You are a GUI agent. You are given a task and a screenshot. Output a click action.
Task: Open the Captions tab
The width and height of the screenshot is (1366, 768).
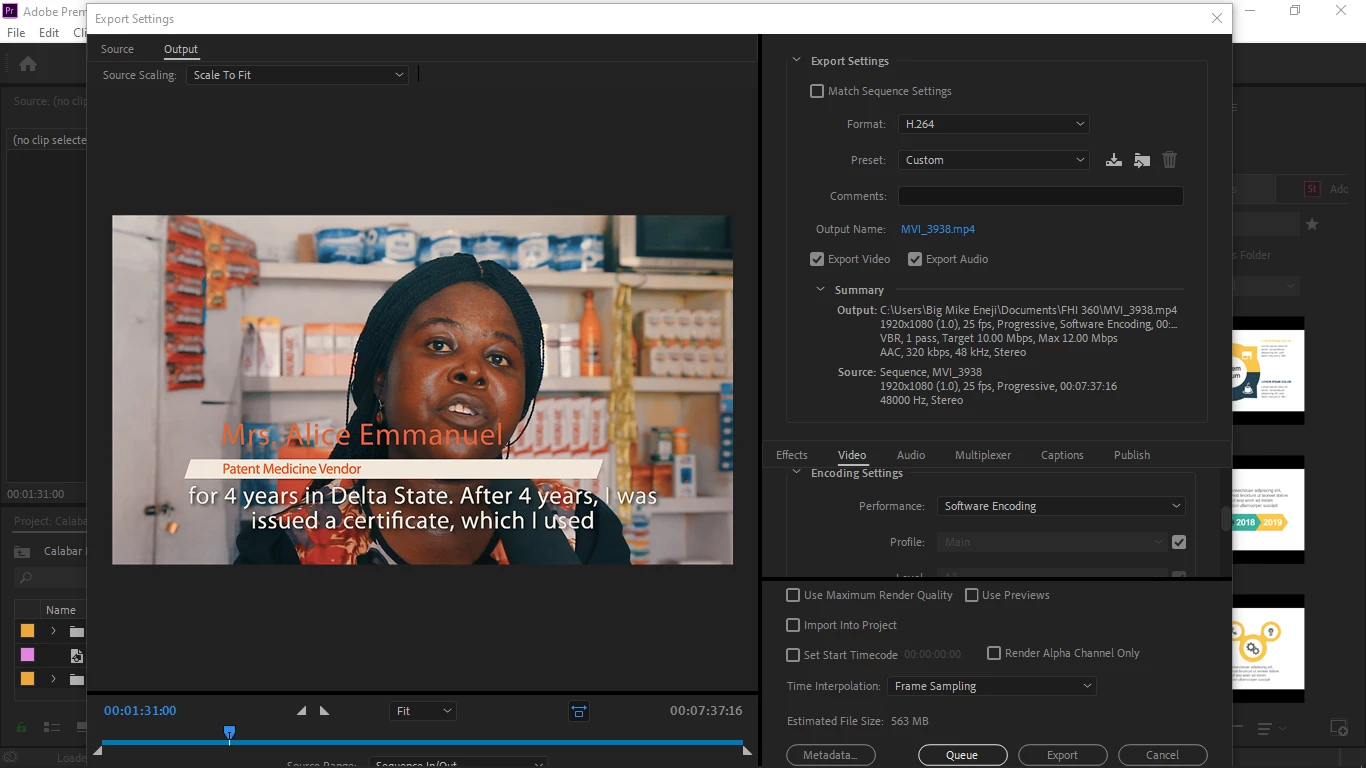(1062, 455)
